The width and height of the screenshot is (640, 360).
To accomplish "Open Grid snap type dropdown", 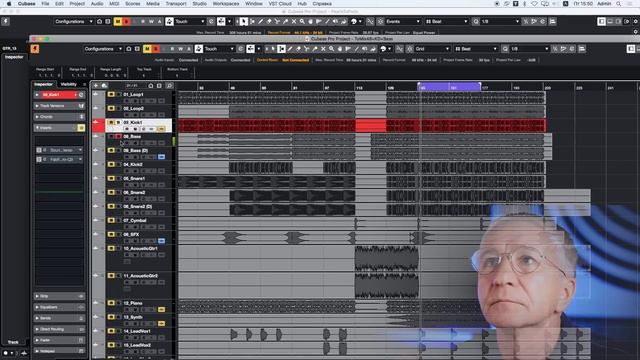I will tap(432, 49).
